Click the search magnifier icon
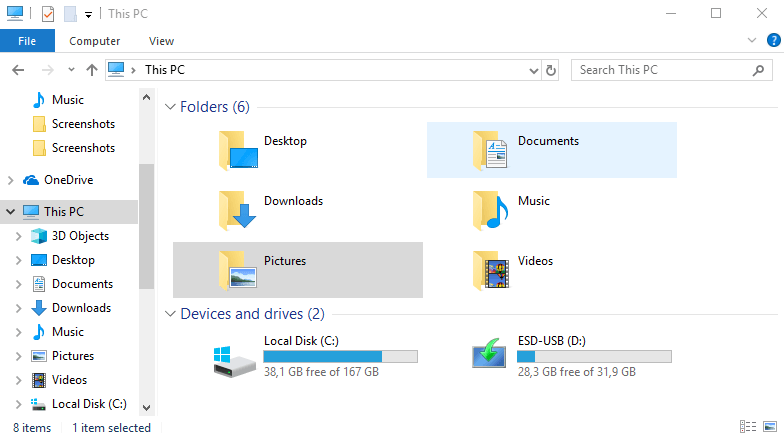 (x=758, y=70)
